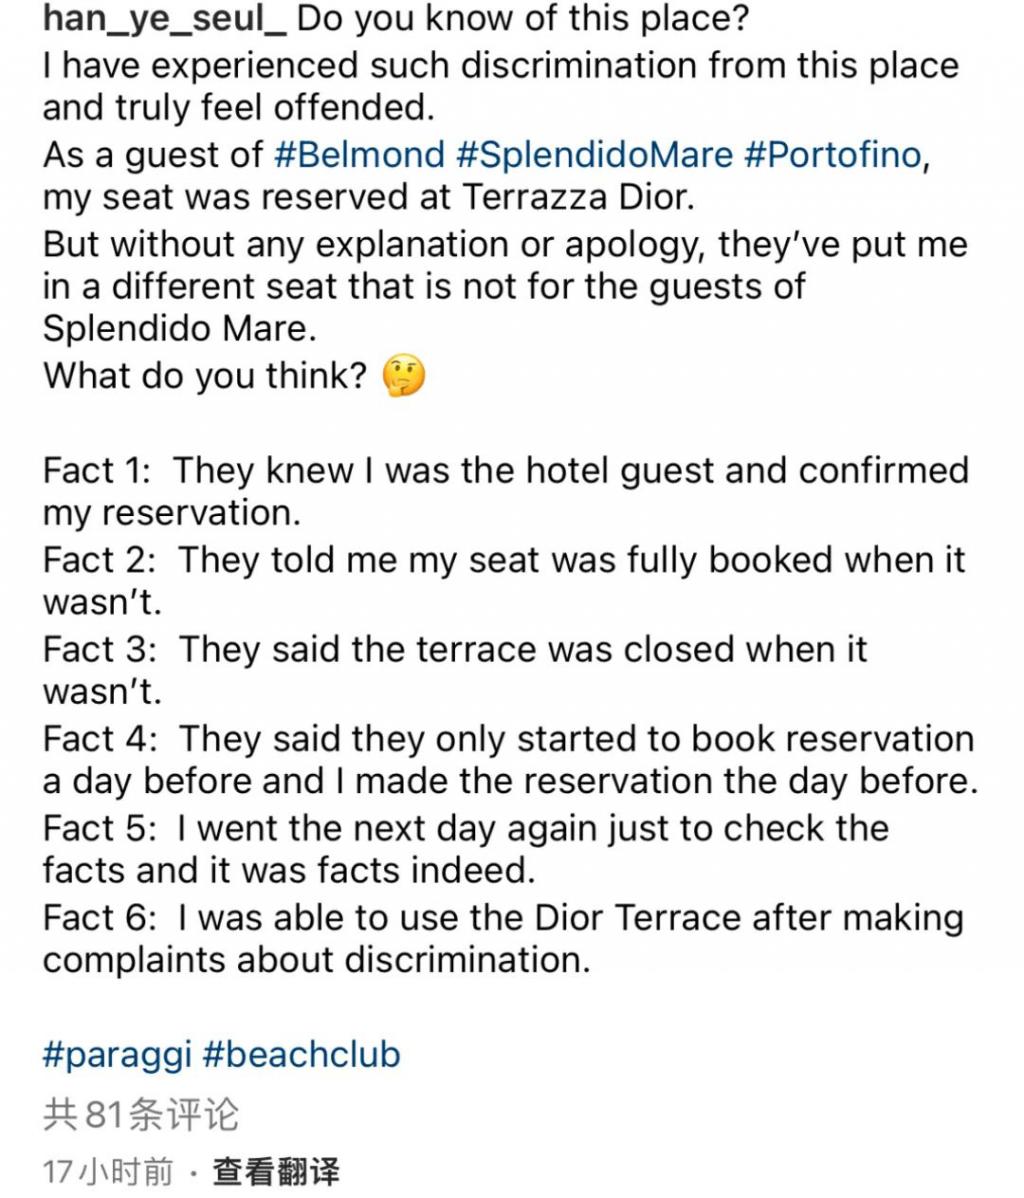
Task: View all 81 comments (共81条评论)
Action: pyautogui.click(x=141, y=1114)
